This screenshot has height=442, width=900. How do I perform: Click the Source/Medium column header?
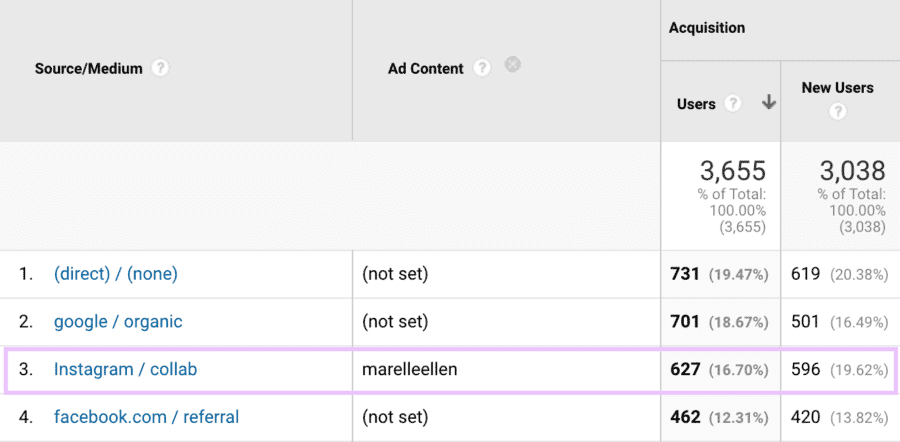click(x=89, y=69)
